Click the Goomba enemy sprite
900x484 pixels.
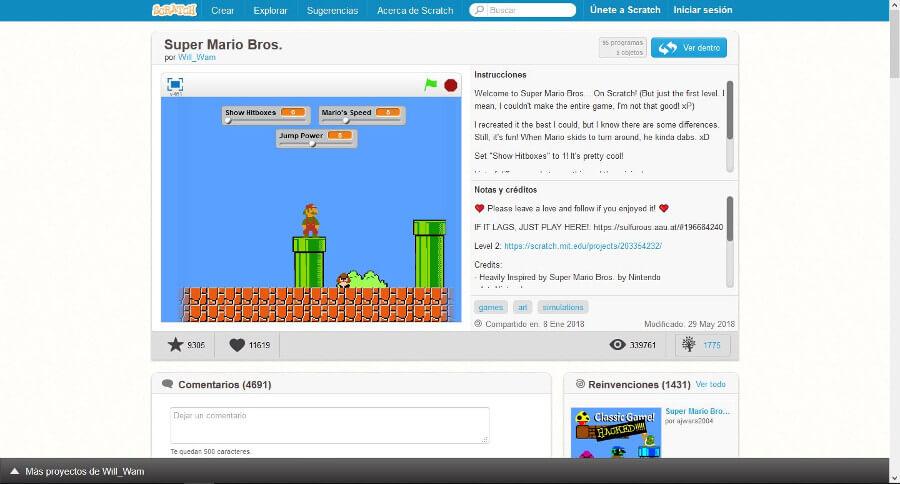[x=343, y=280]
